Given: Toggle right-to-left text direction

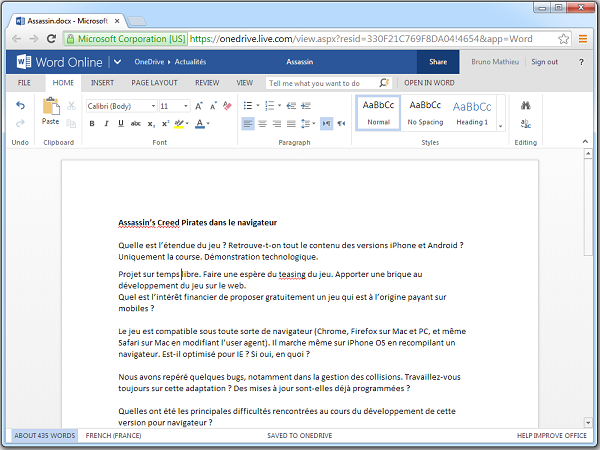Looking at the screenshot, I should tap(341, 124).
